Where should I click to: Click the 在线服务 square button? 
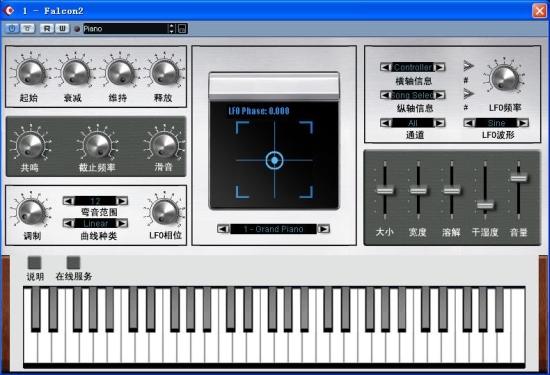coord(73,263)
